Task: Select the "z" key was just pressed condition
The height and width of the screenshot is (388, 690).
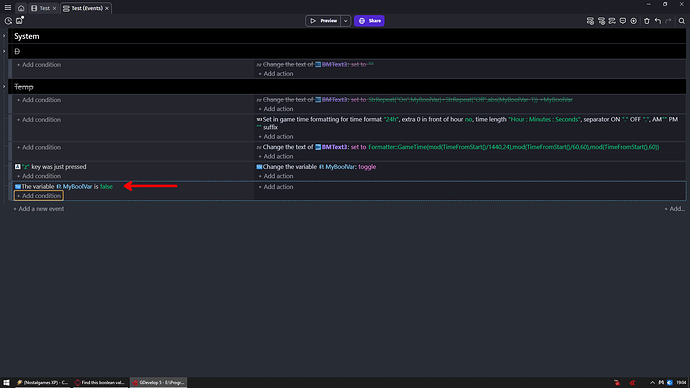Action: pyautogui.click(x=51, y=167)
